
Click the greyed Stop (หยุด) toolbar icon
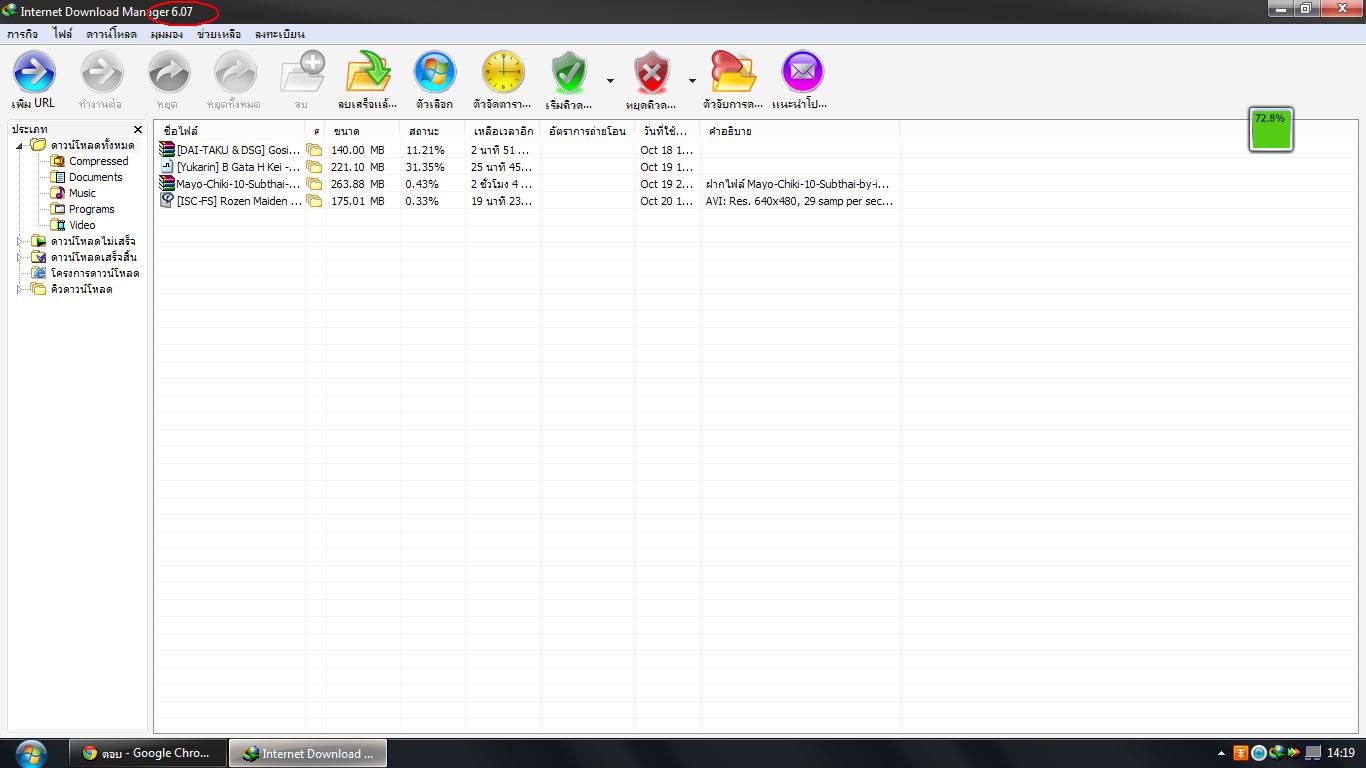pos(168,72)
